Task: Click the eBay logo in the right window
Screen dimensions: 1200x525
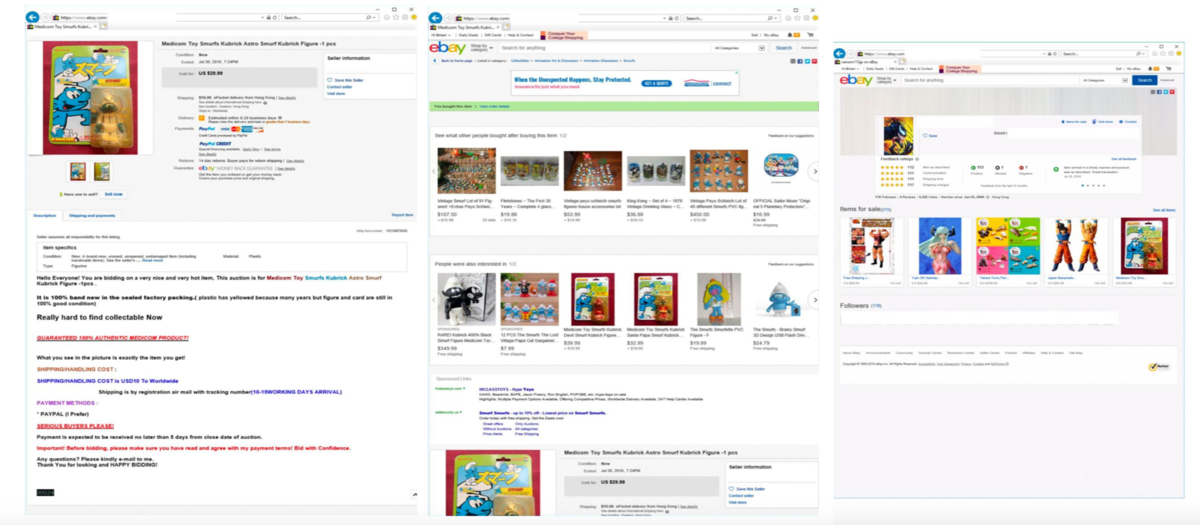Action: click(x=856, y=79)
